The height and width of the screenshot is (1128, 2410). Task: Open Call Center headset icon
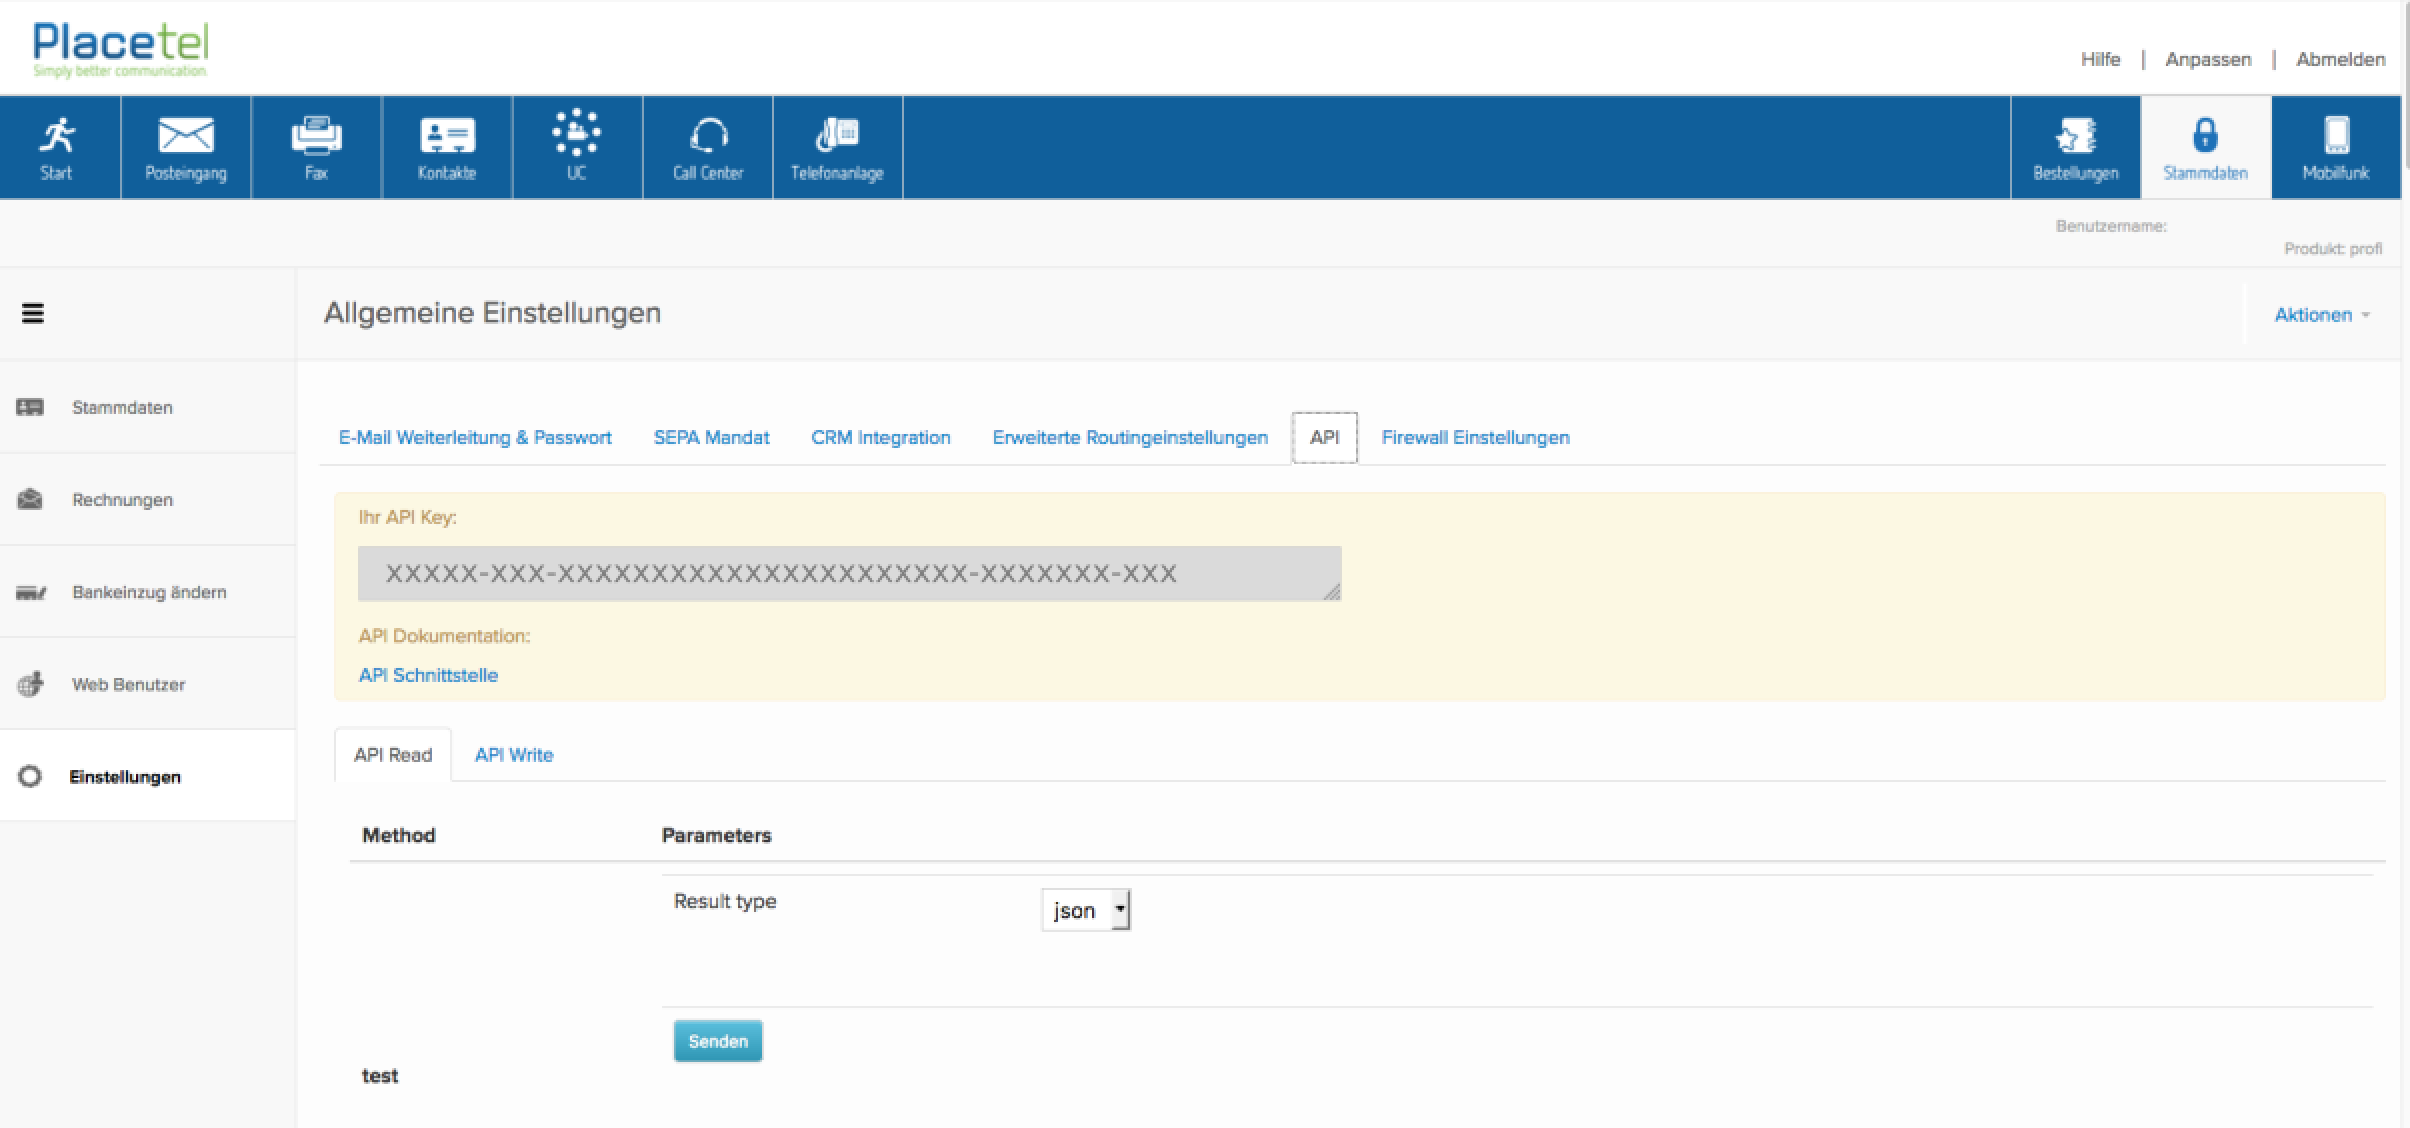[708, 135]
